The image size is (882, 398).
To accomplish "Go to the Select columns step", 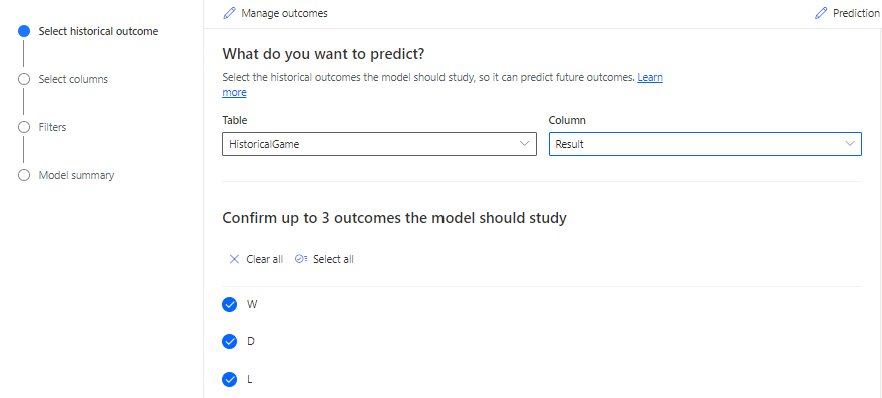I will 73,79.
